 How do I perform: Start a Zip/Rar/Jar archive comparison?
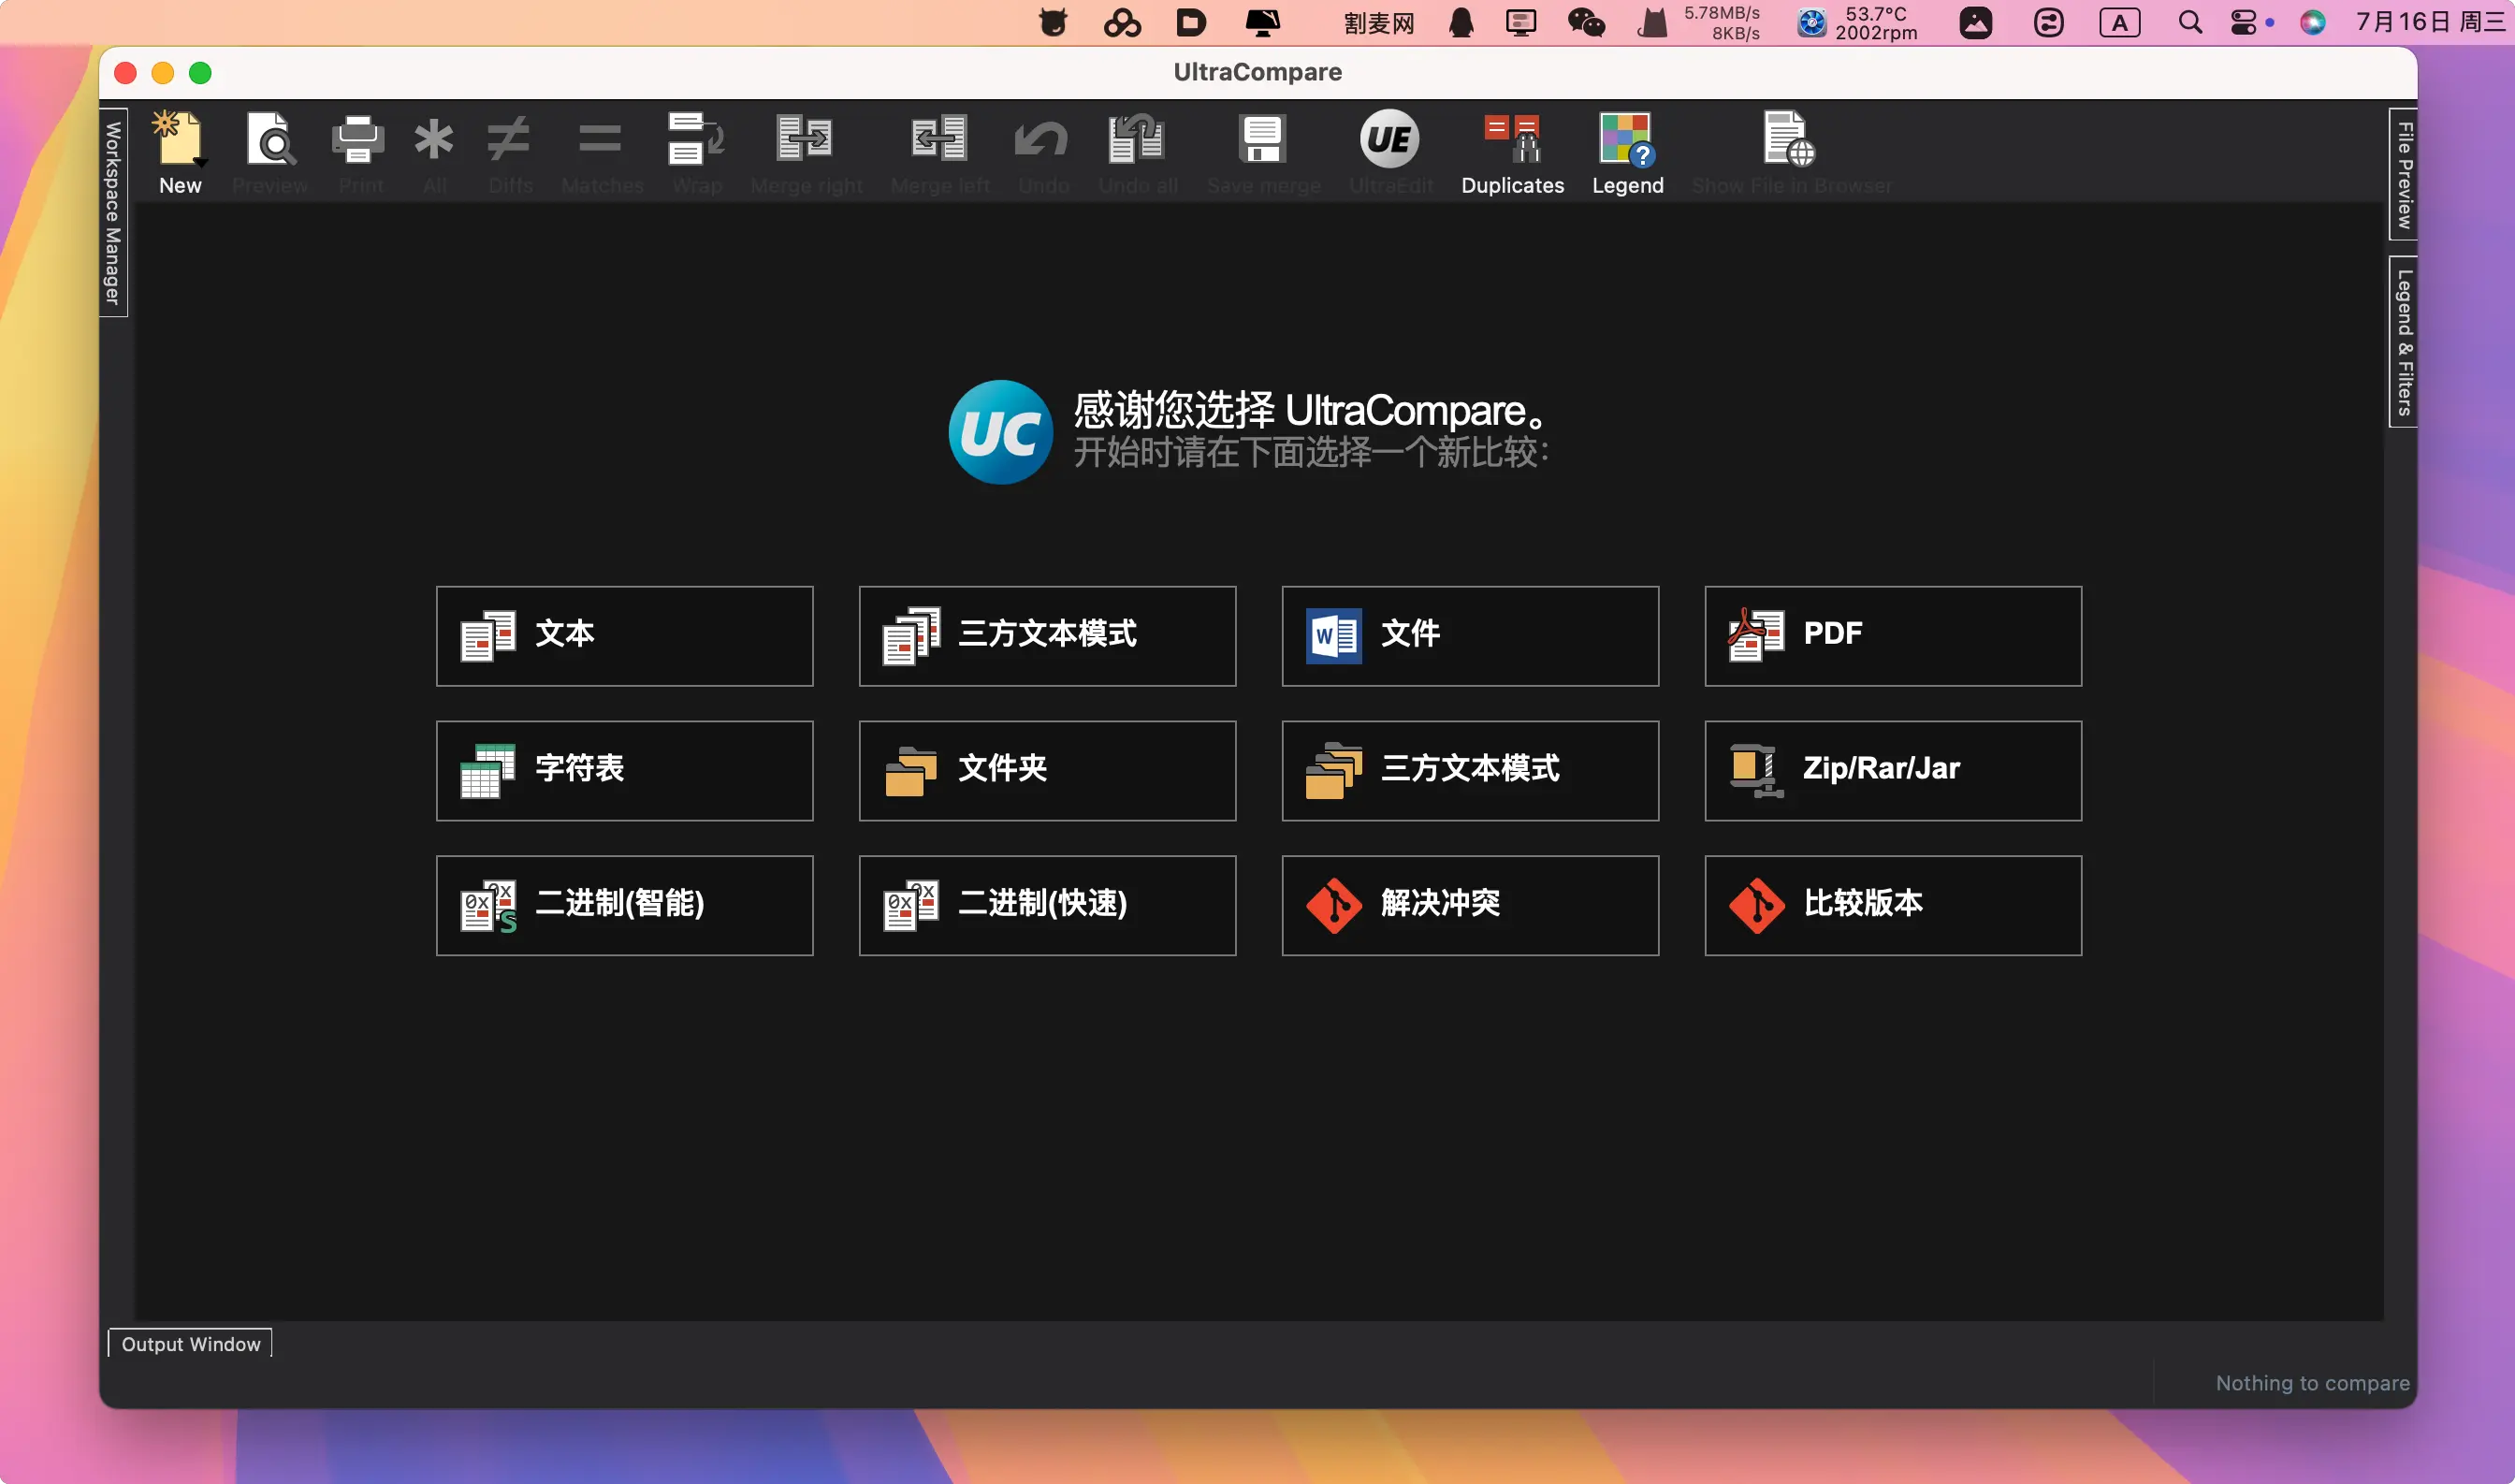[x=1893, y=771]
